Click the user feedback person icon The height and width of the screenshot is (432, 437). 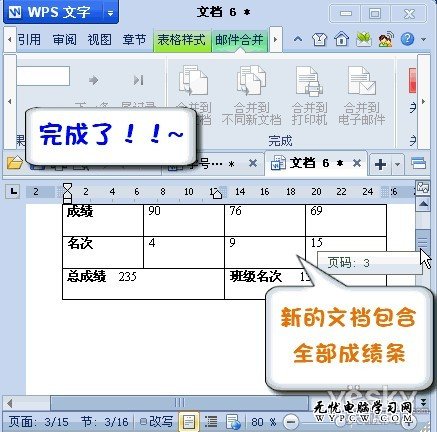[386, 40]
